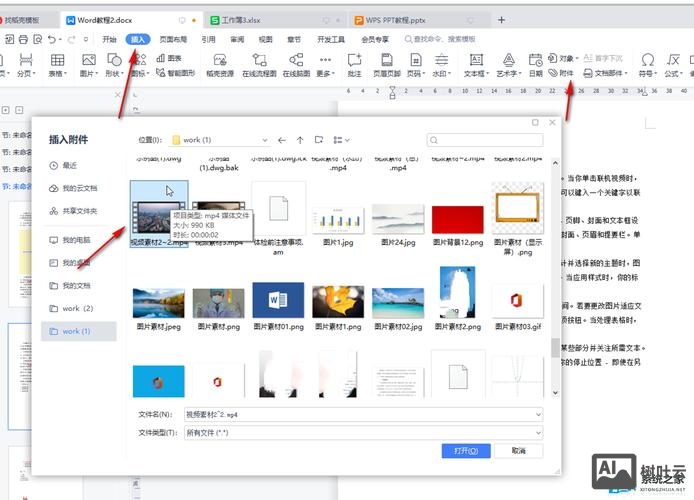Viewport: 694px width, 500px height.
Task: Switch to the 页面布局 (page layout) ribbon tab
Action: (172, 39)
